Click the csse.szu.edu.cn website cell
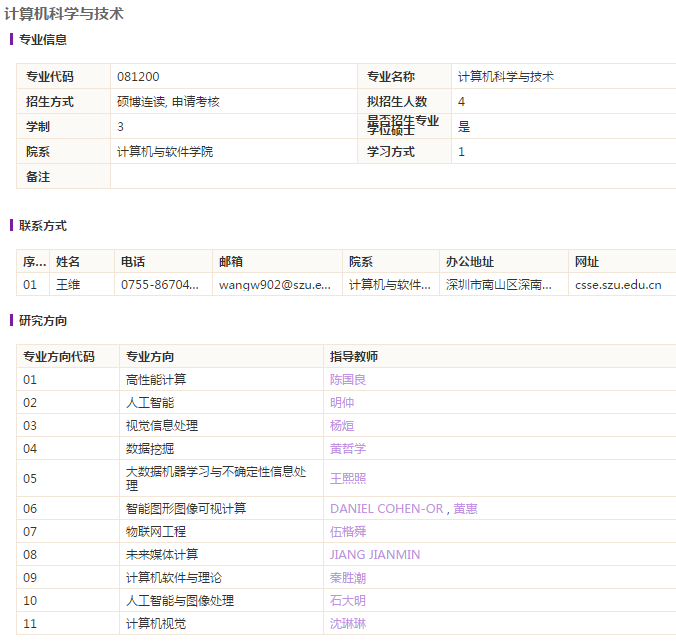The height and width of the screenshot is (644, 676). (x=618, y=285)
